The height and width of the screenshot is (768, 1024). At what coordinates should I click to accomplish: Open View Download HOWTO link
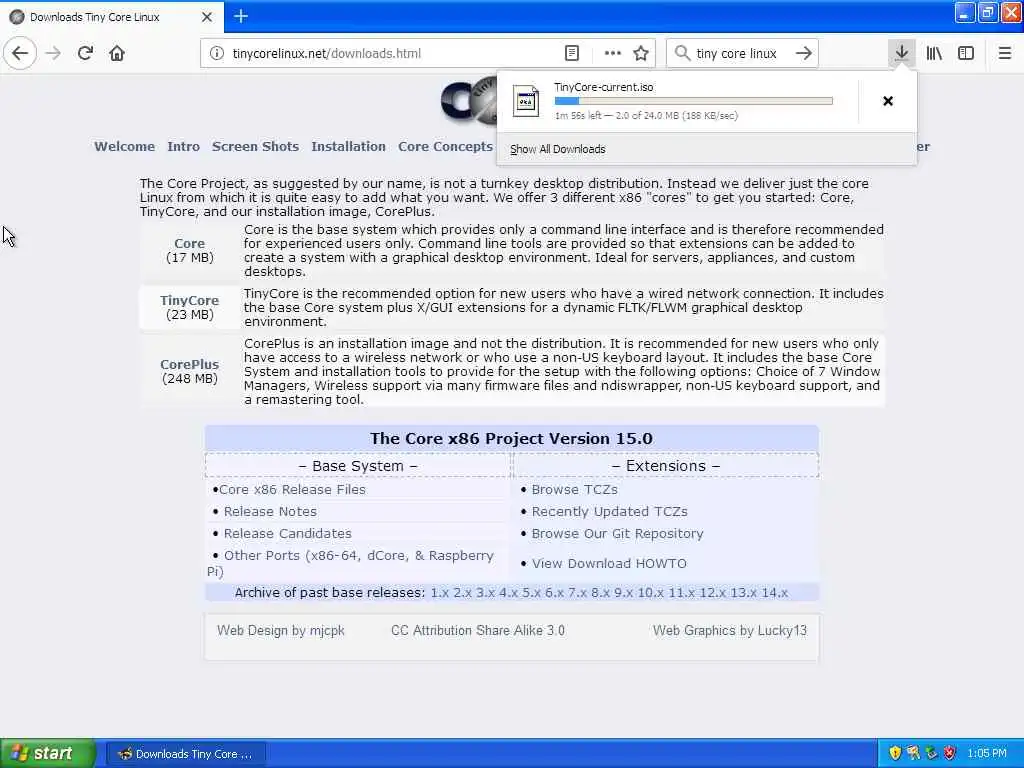tap(609, 564)
